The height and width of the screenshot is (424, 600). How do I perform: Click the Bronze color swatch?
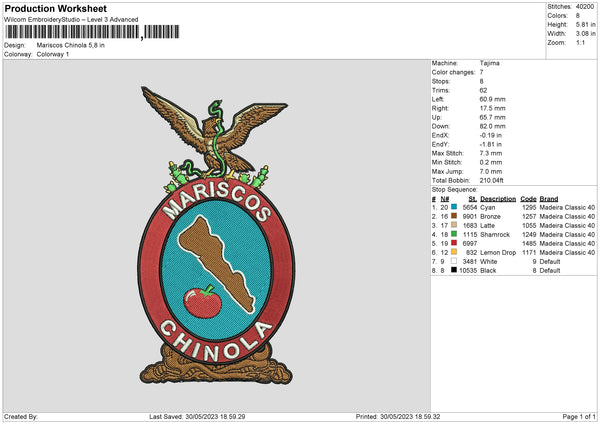454,216
